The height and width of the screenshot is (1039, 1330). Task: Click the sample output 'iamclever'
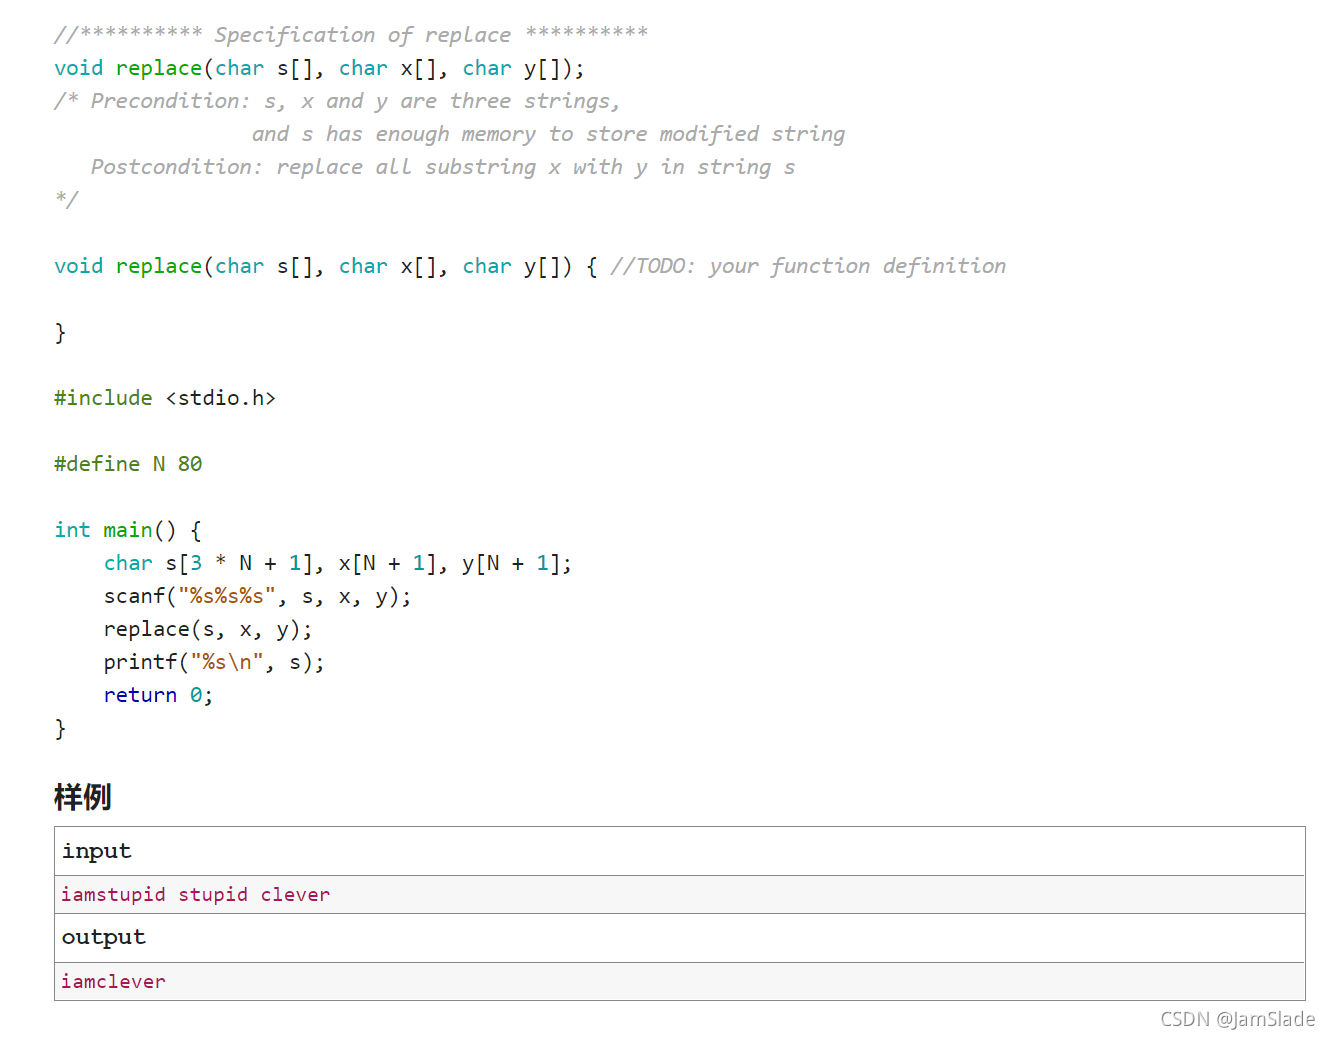click(113, 981)
